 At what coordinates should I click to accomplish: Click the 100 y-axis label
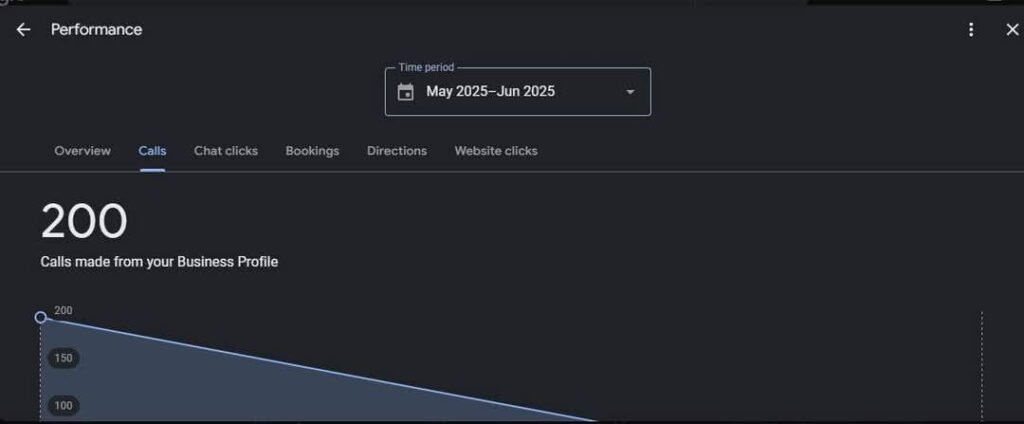[x=63, y=405]
